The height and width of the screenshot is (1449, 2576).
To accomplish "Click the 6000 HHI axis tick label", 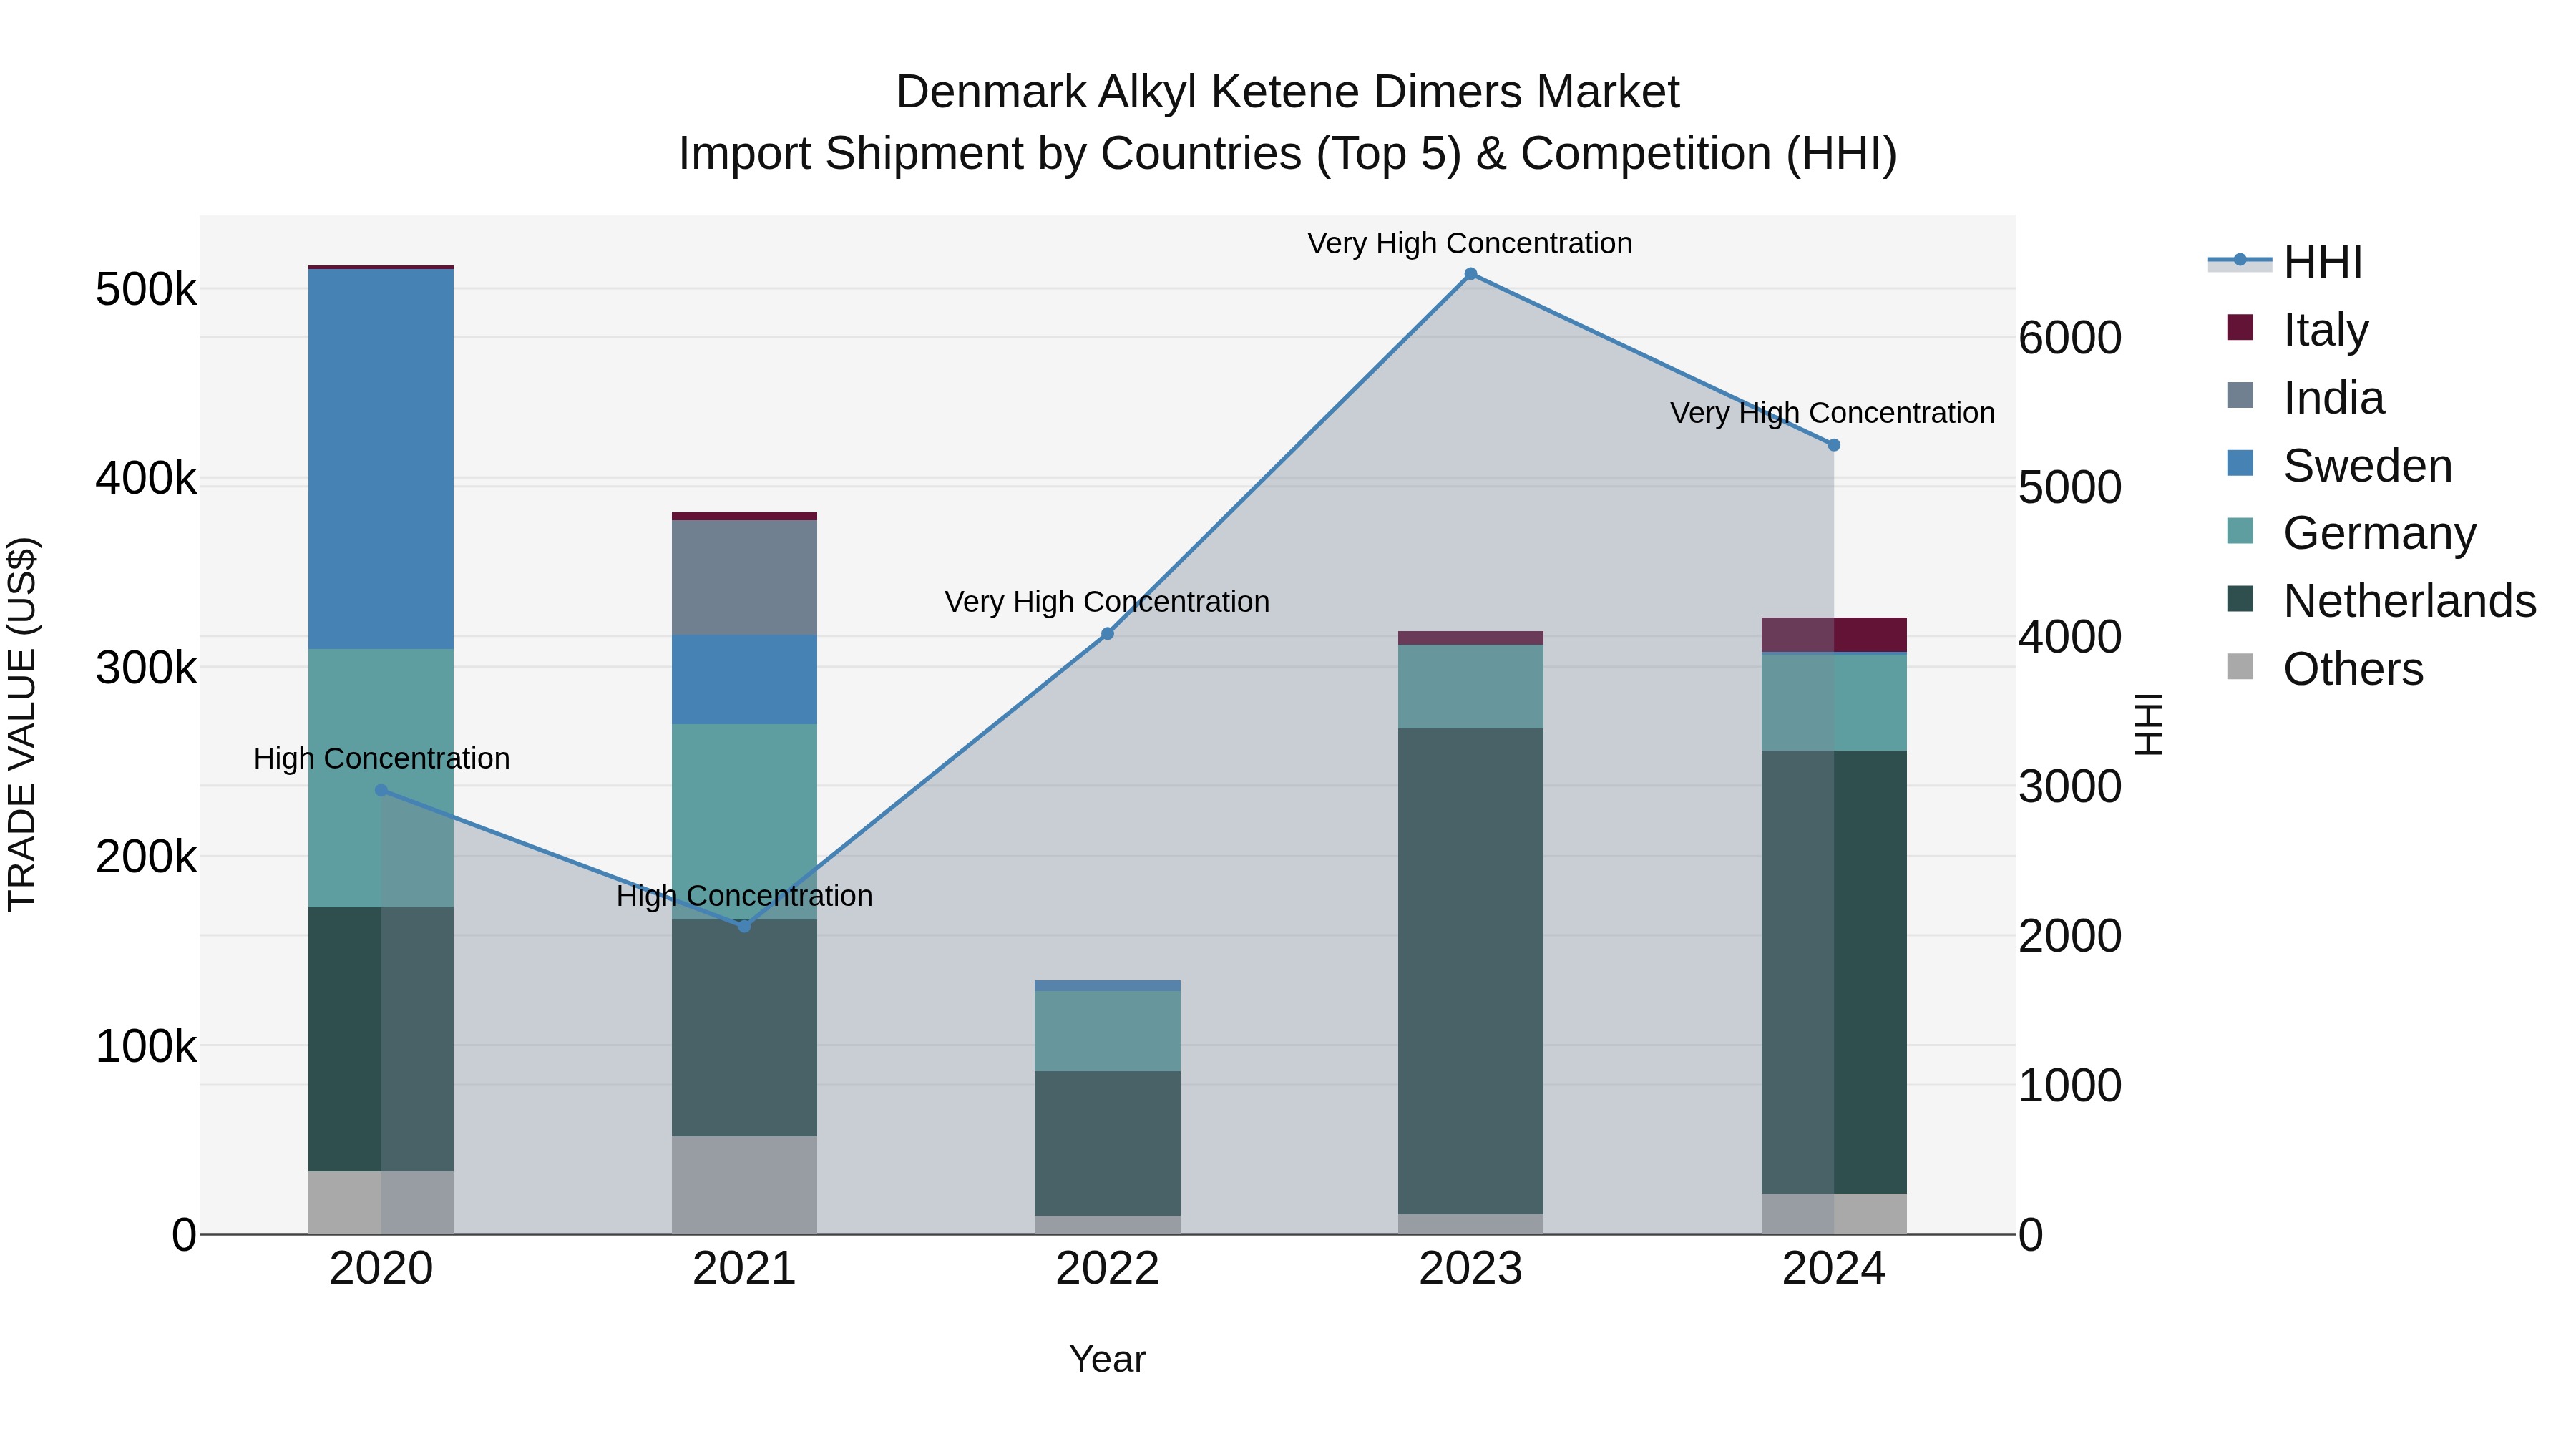I will tap(2070, 338).
